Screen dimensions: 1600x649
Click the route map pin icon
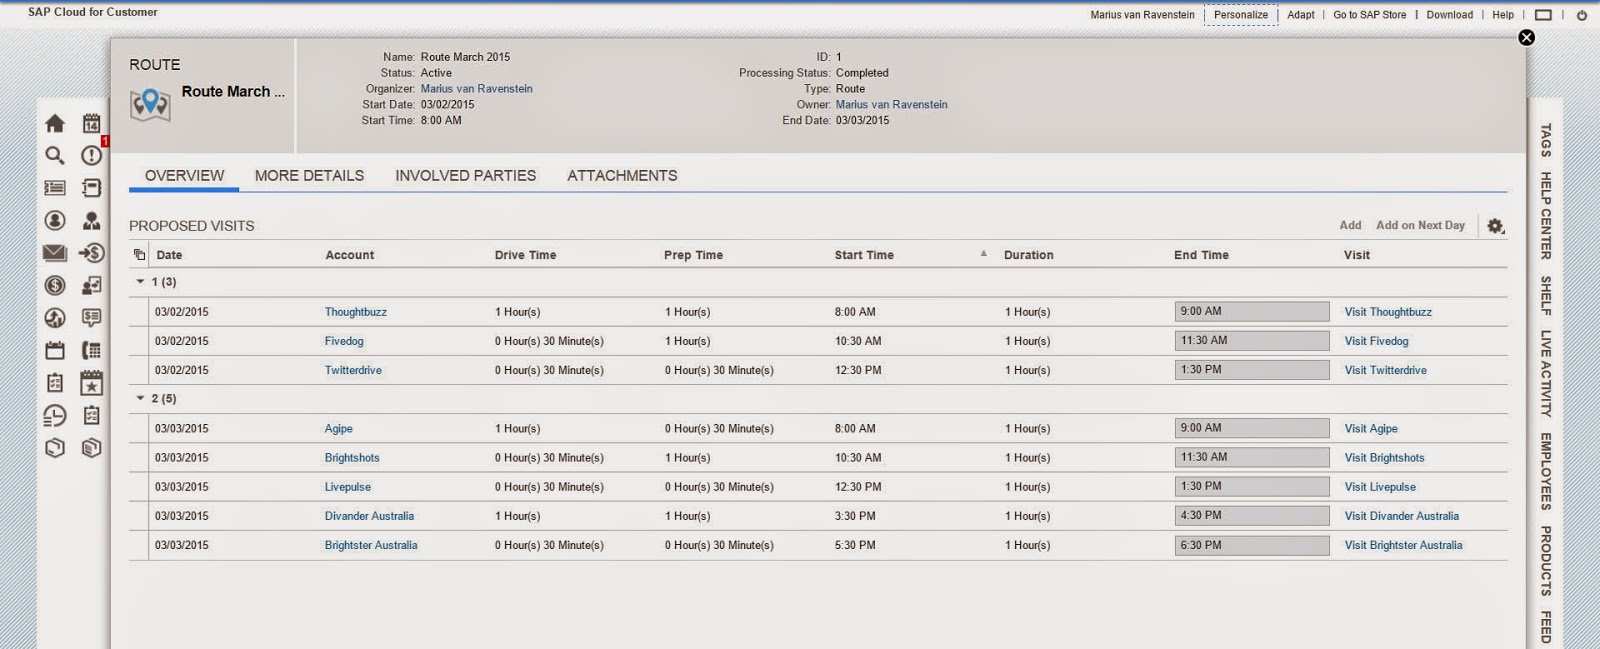click(x=150, y=104)
